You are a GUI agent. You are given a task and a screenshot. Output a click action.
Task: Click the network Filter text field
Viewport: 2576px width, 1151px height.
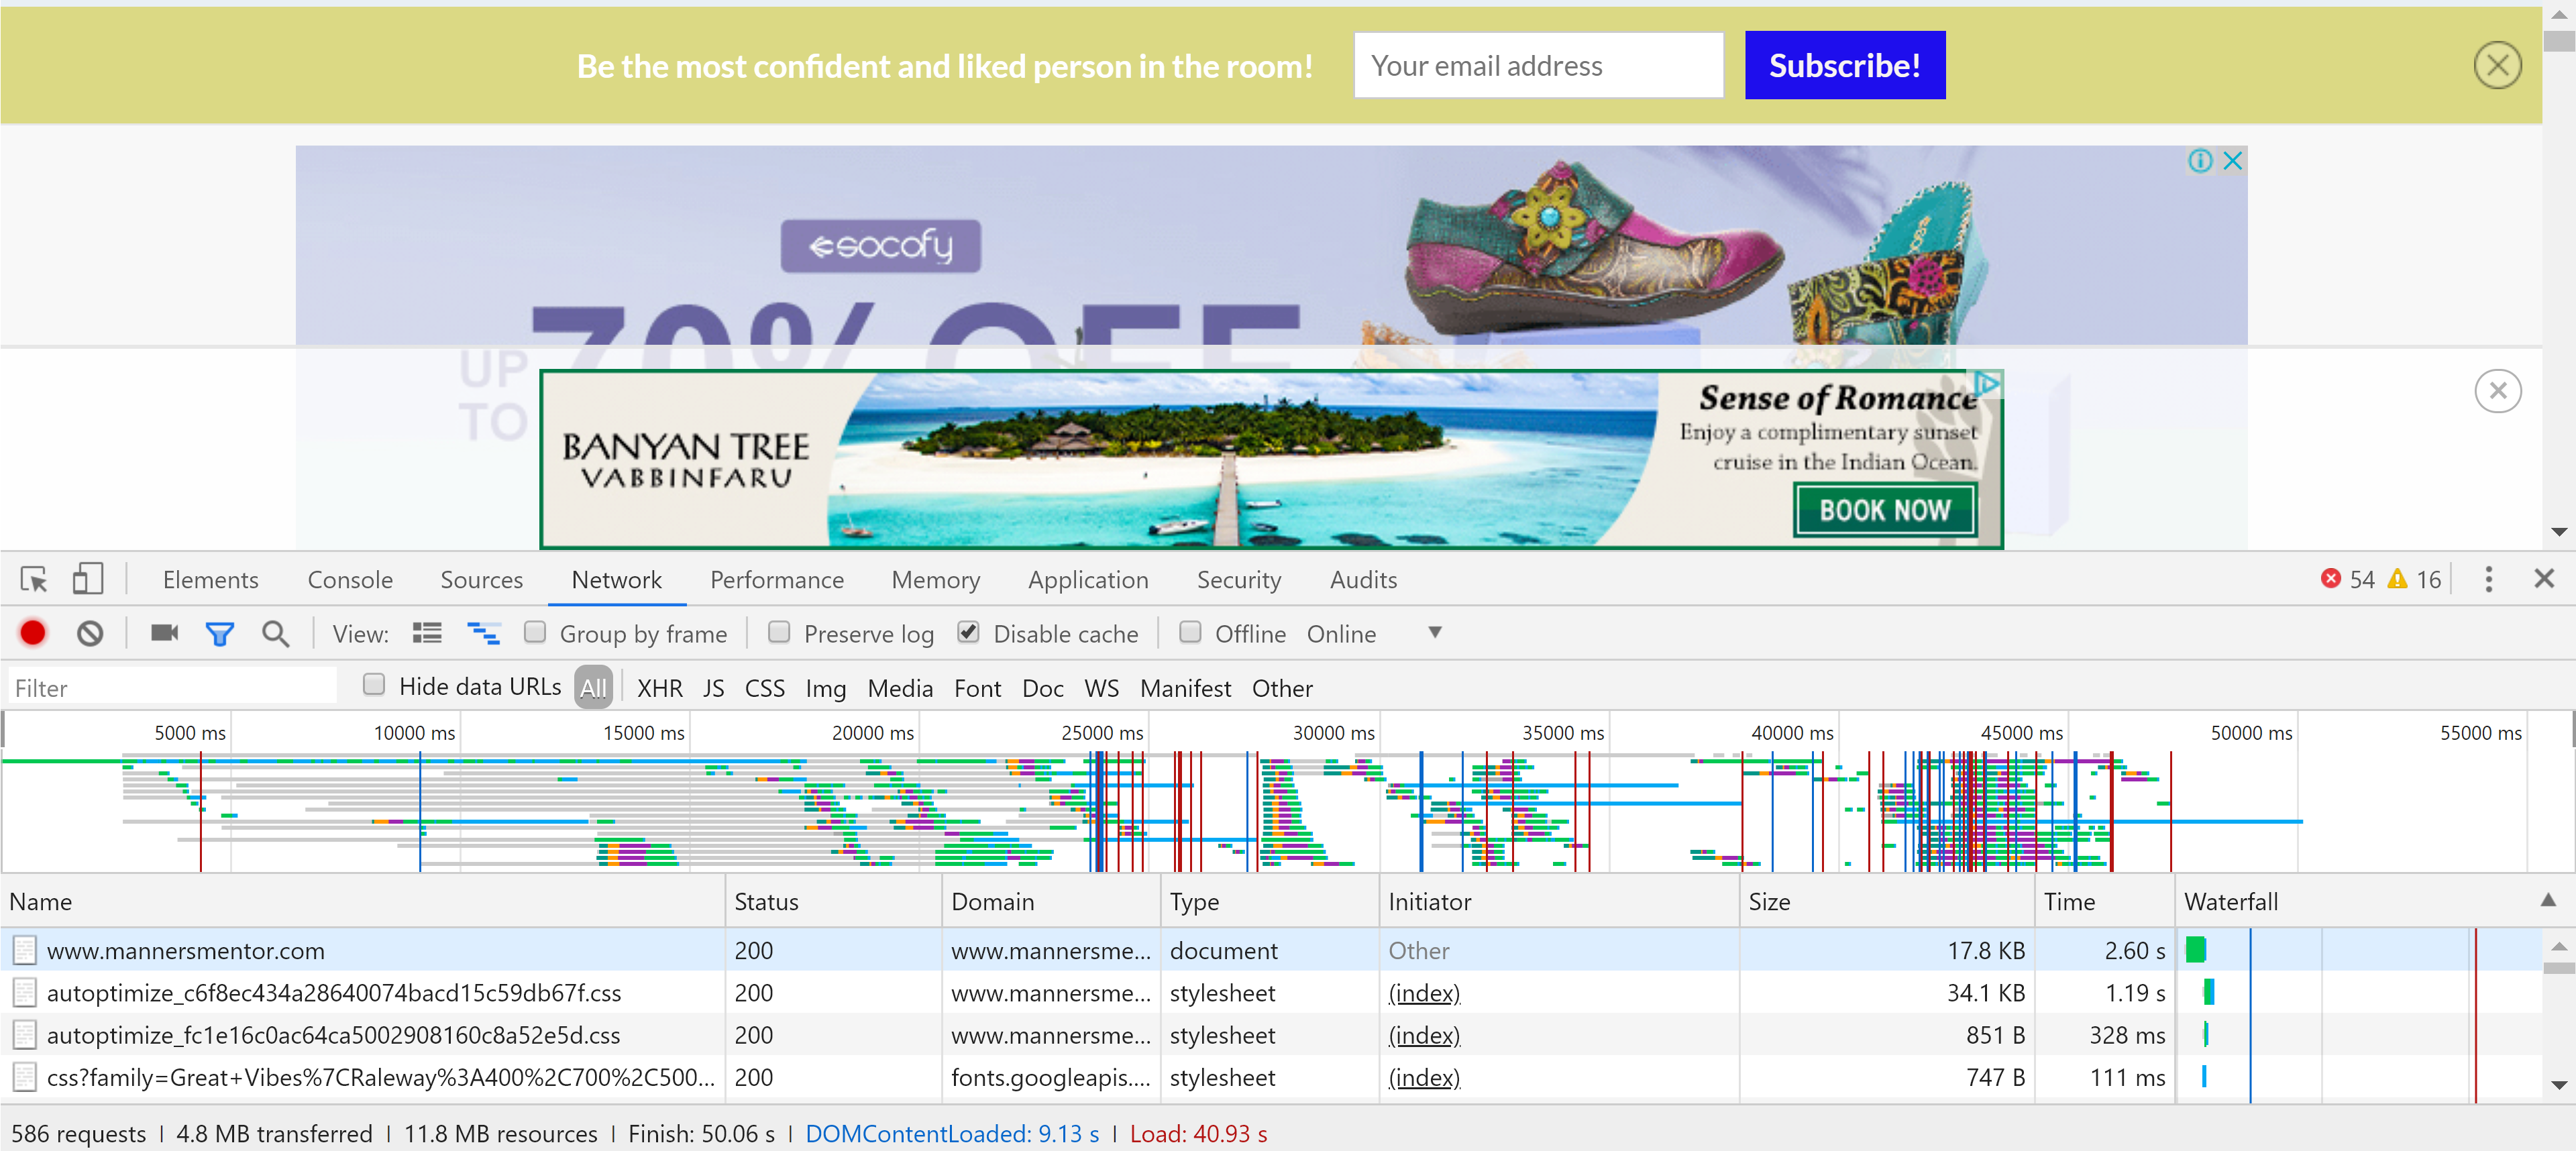(x=172, y=687)
